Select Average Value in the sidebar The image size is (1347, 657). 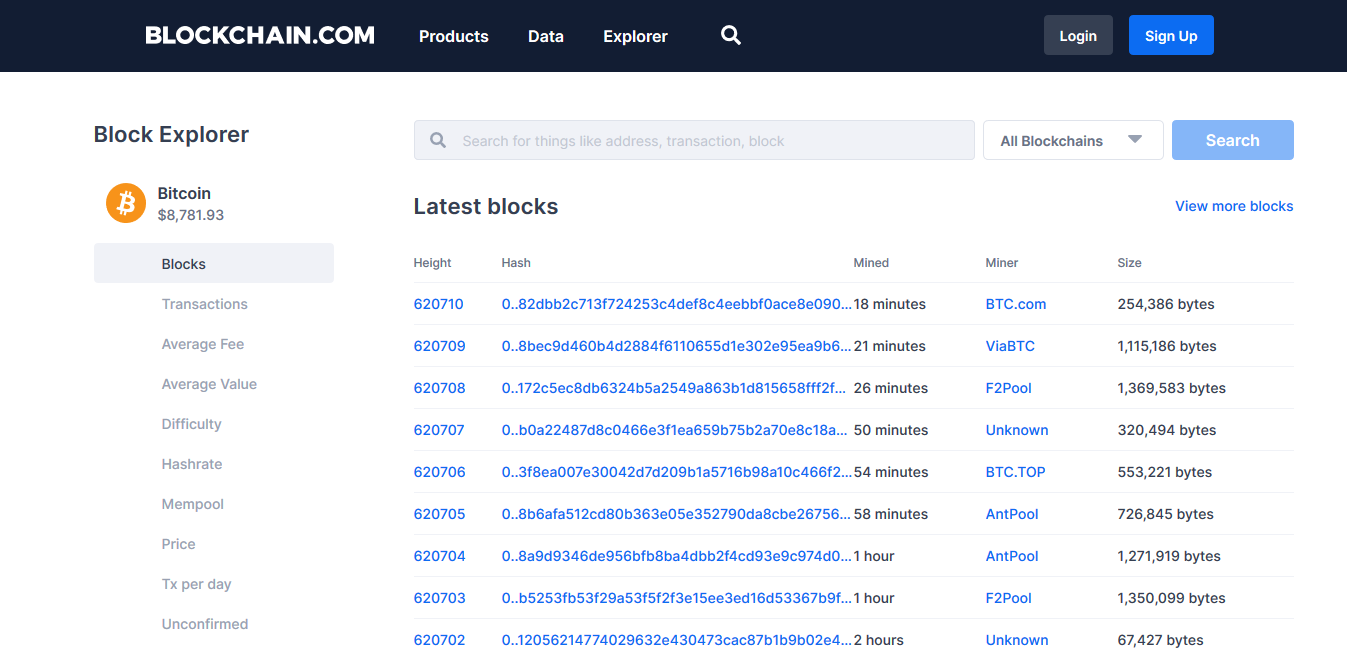[x=209, y=384]
